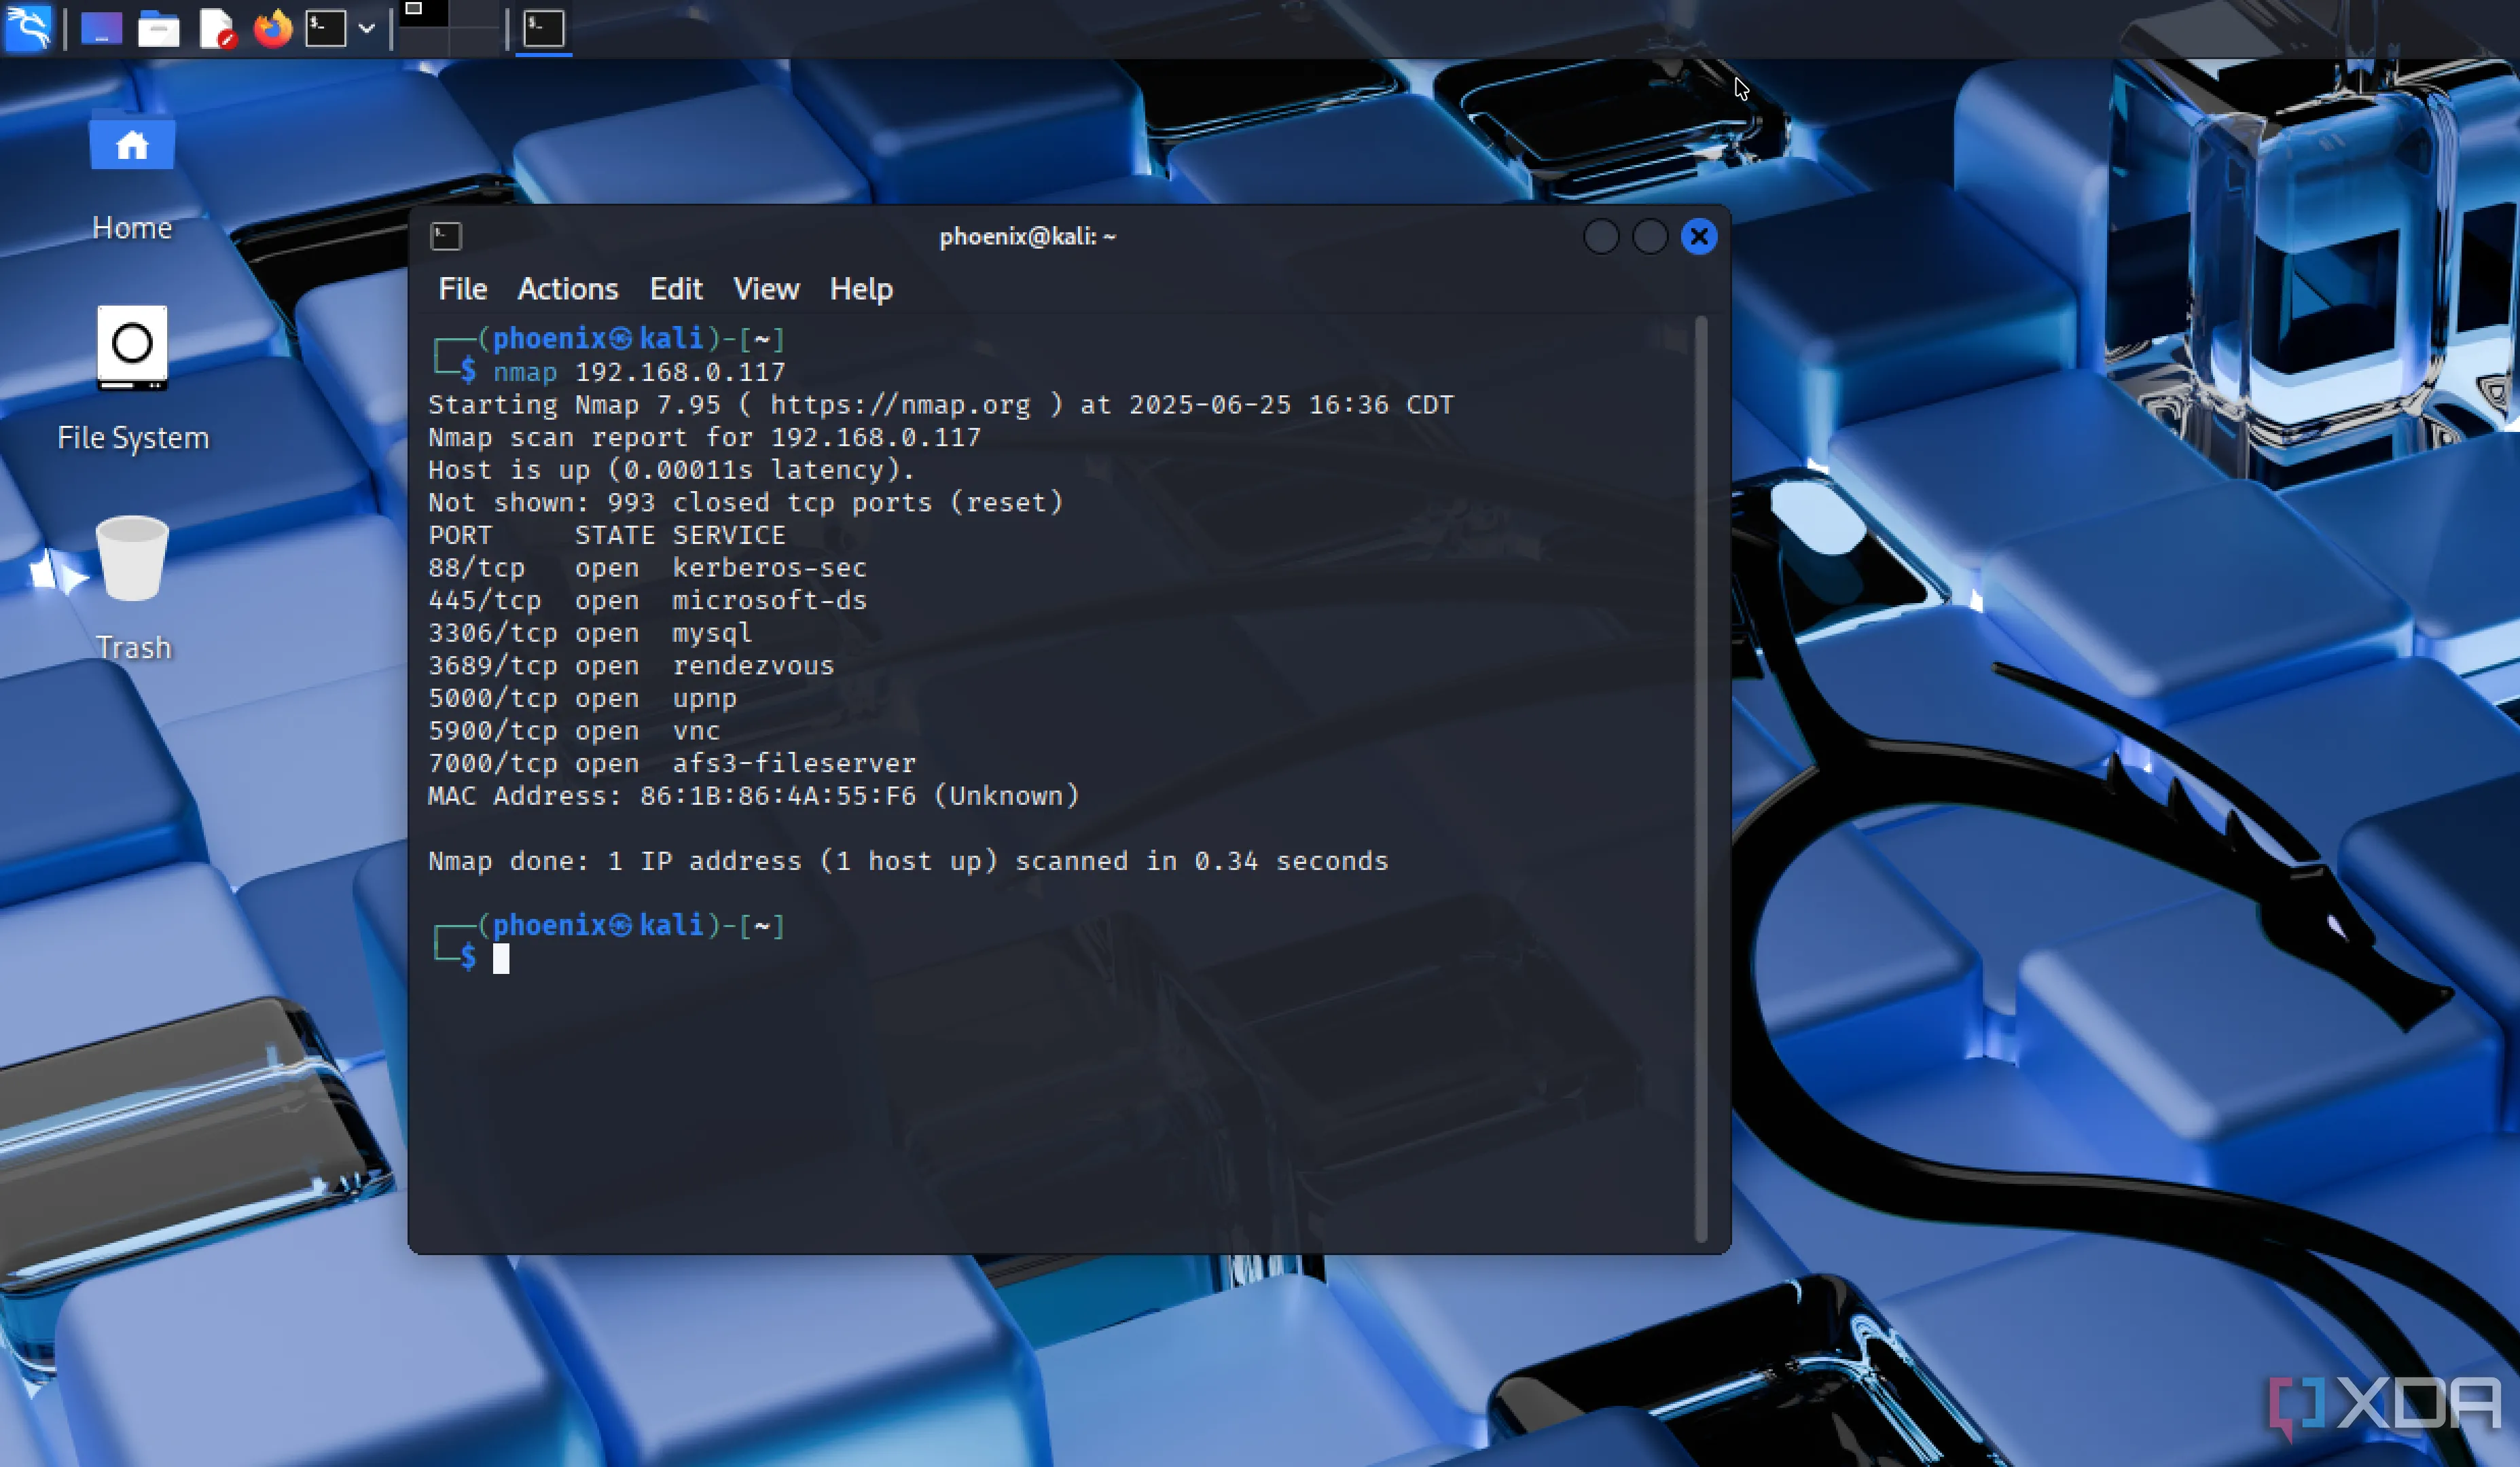The height and width of the screenshot is (1467, 2520).
Task: Open the Kali applications menu
Action: [x=27, y=27]
